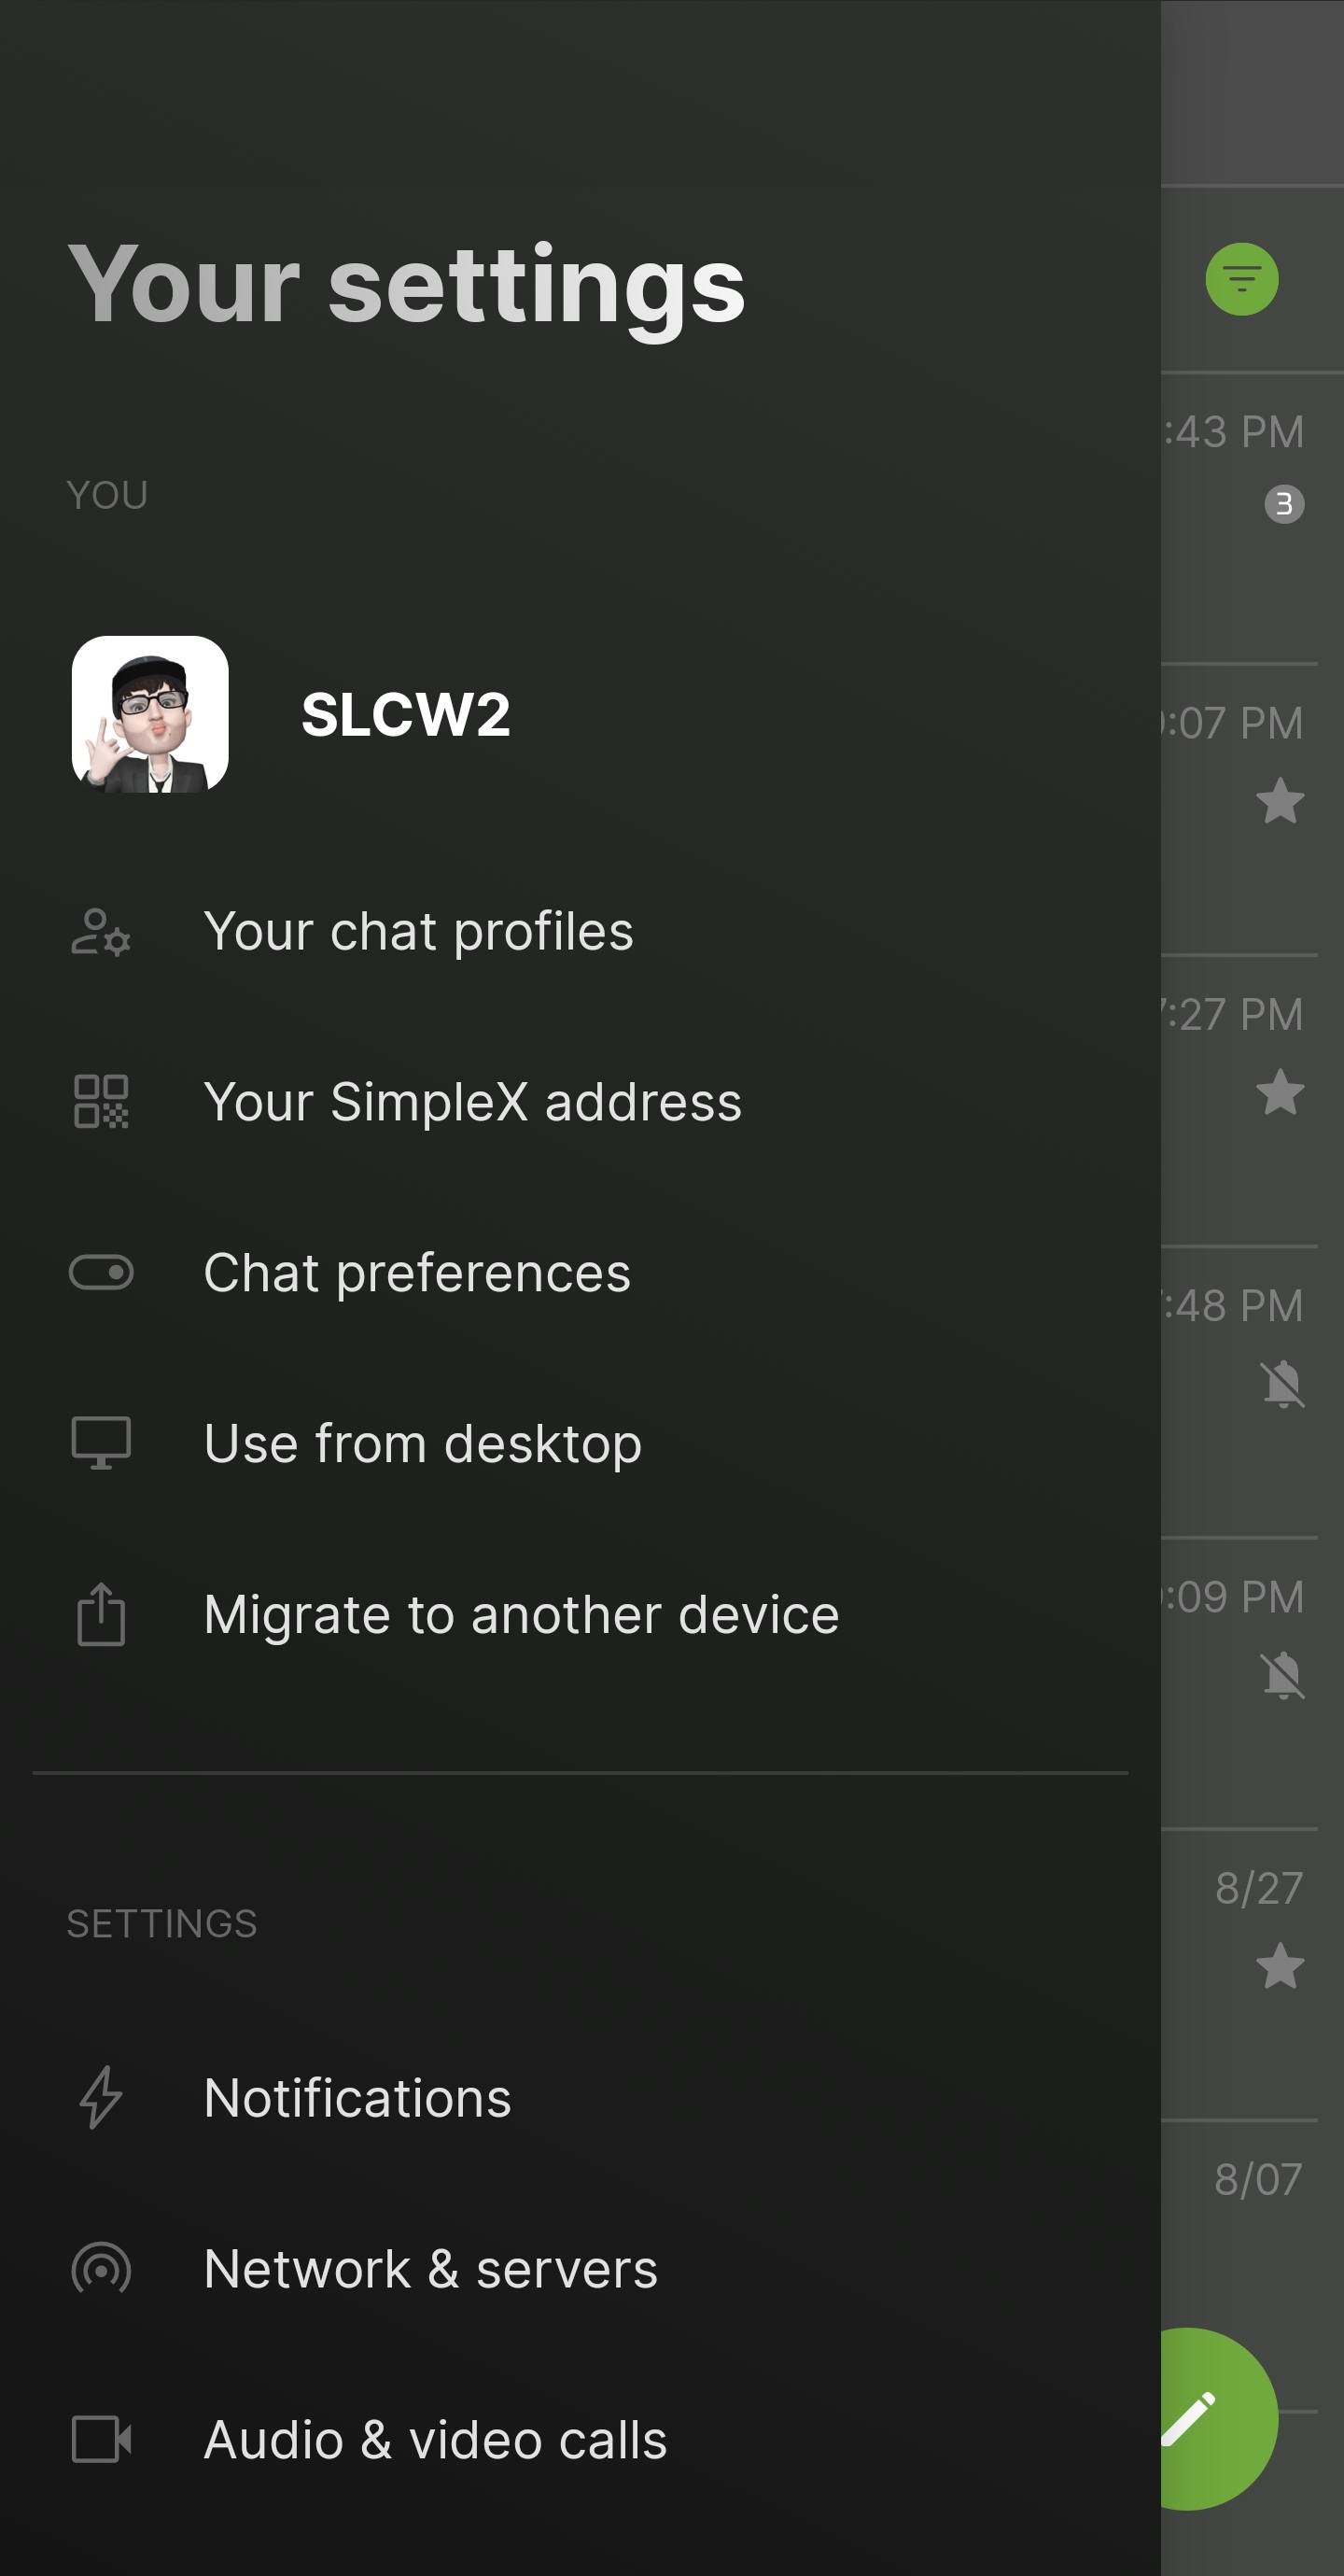Open Network & servers settings
Image resolution: width=1344 pixels, height=2576 pixels.
point(430,2268)
